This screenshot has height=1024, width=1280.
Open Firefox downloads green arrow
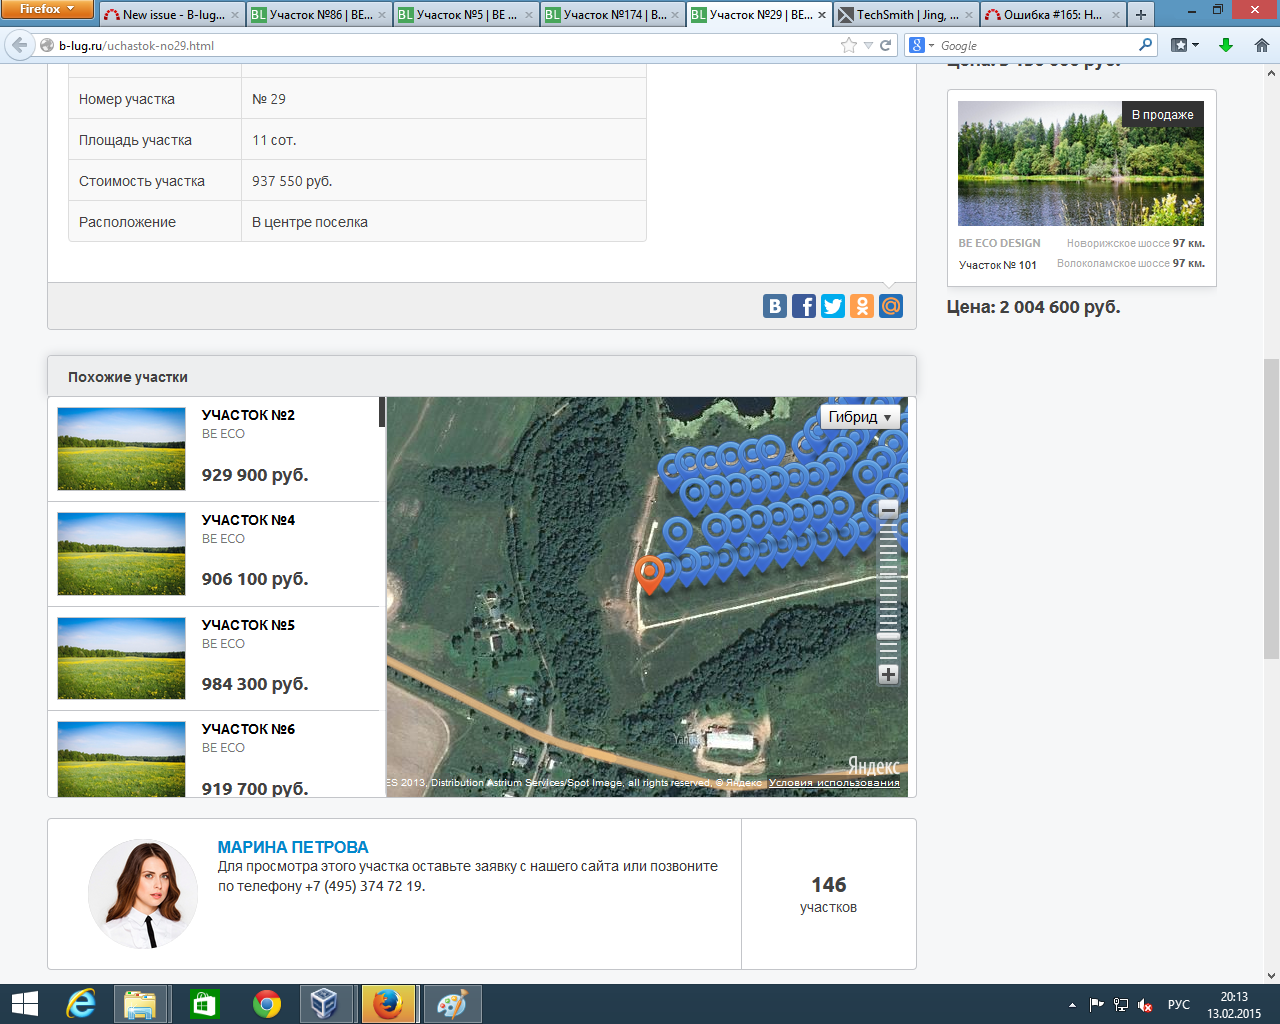[1226, 45]
